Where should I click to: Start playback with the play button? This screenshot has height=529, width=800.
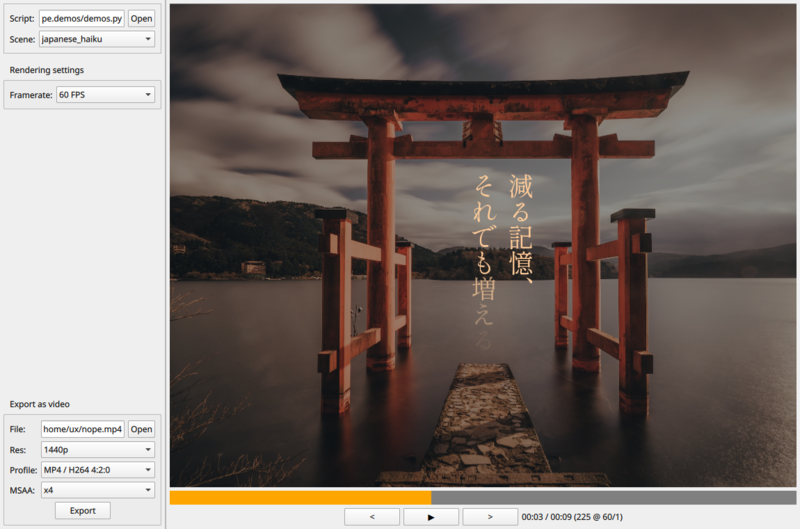pos(431,517)
